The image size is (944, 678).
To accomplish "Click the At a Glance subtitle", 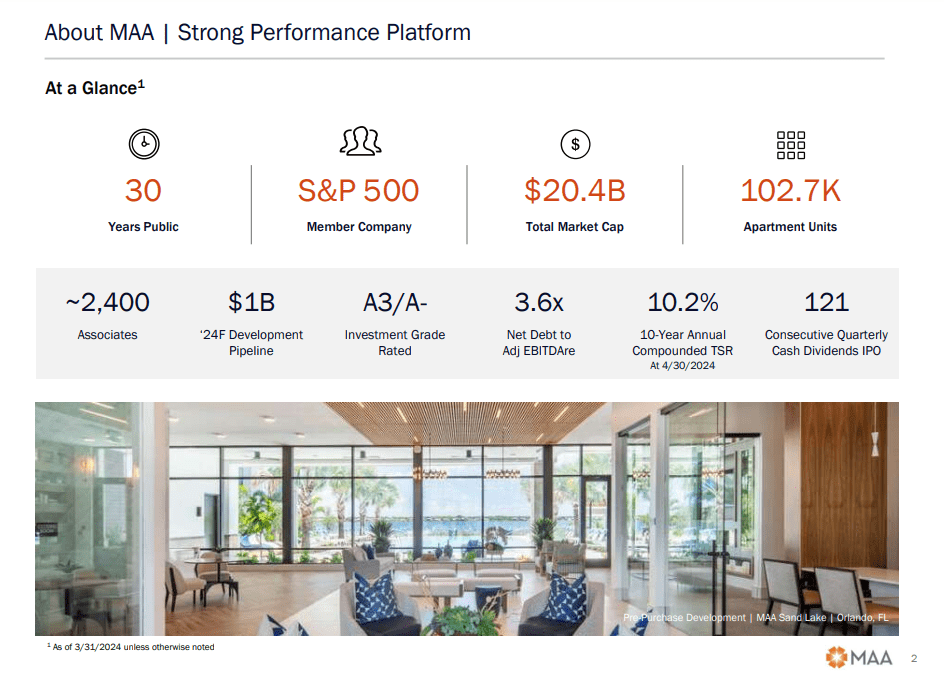I will (94, 88).
